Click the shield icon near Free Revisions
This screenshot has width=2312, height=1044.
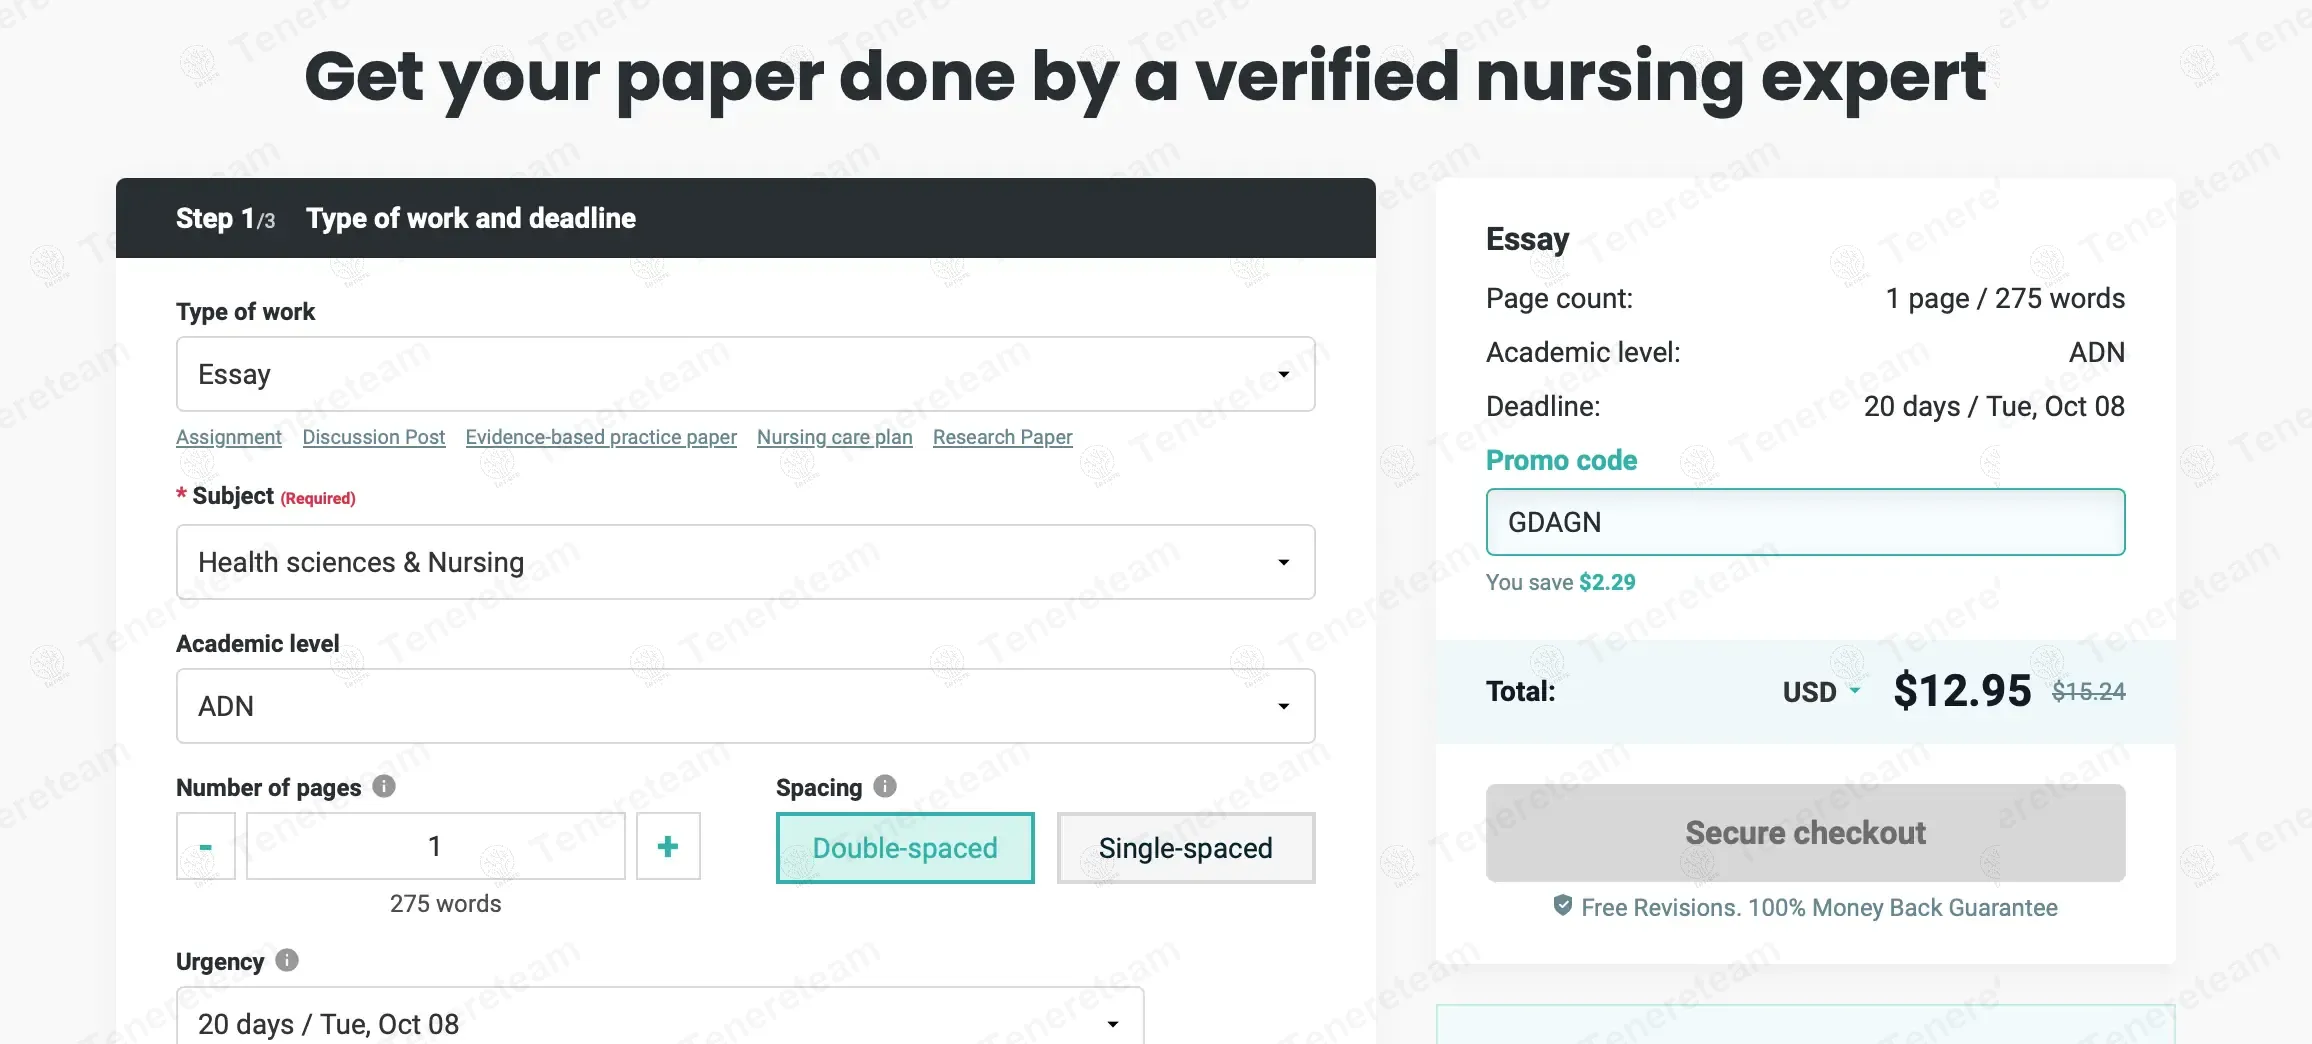pyautogui.click(x=1562, y=906)
